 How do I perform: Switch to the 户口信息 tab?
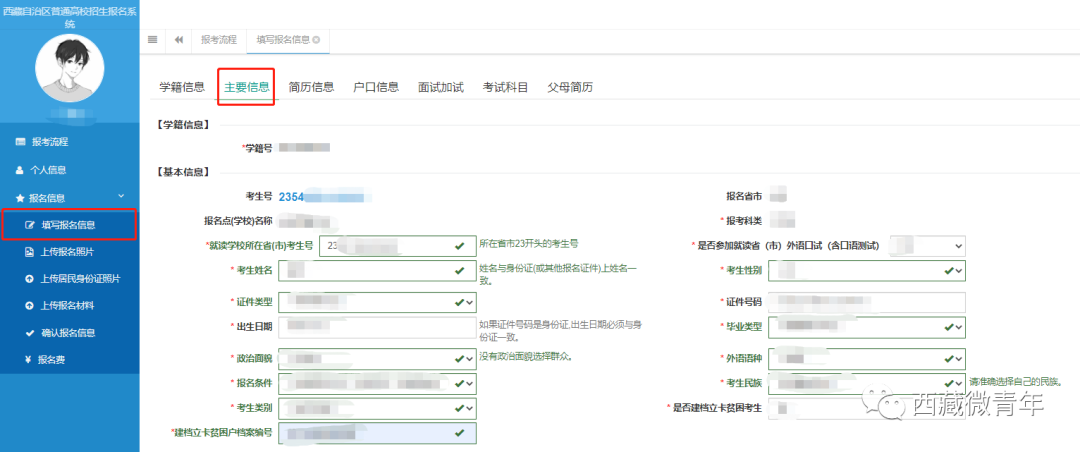[376, 87]
